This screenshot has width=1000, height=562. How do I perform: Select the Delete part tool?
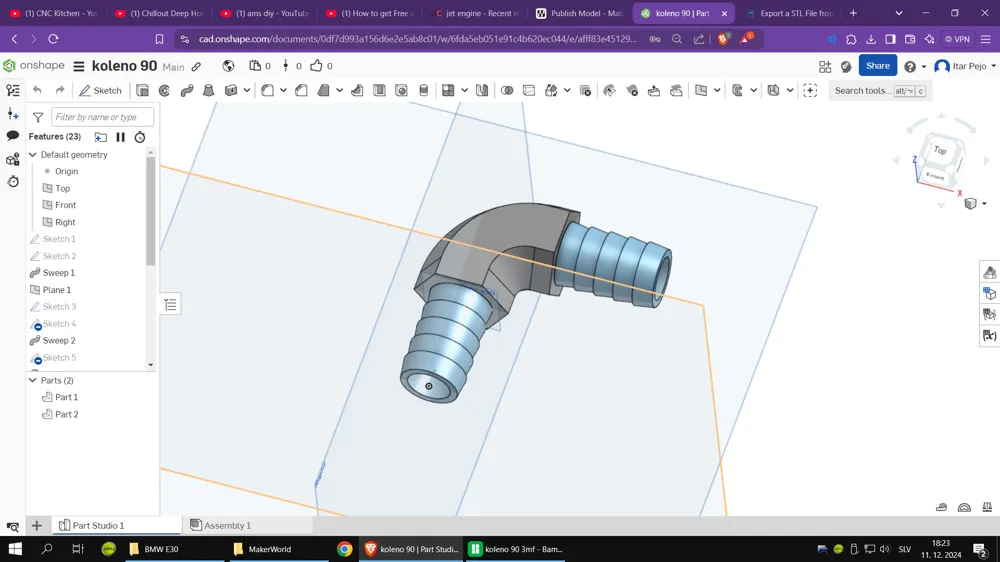585,91
